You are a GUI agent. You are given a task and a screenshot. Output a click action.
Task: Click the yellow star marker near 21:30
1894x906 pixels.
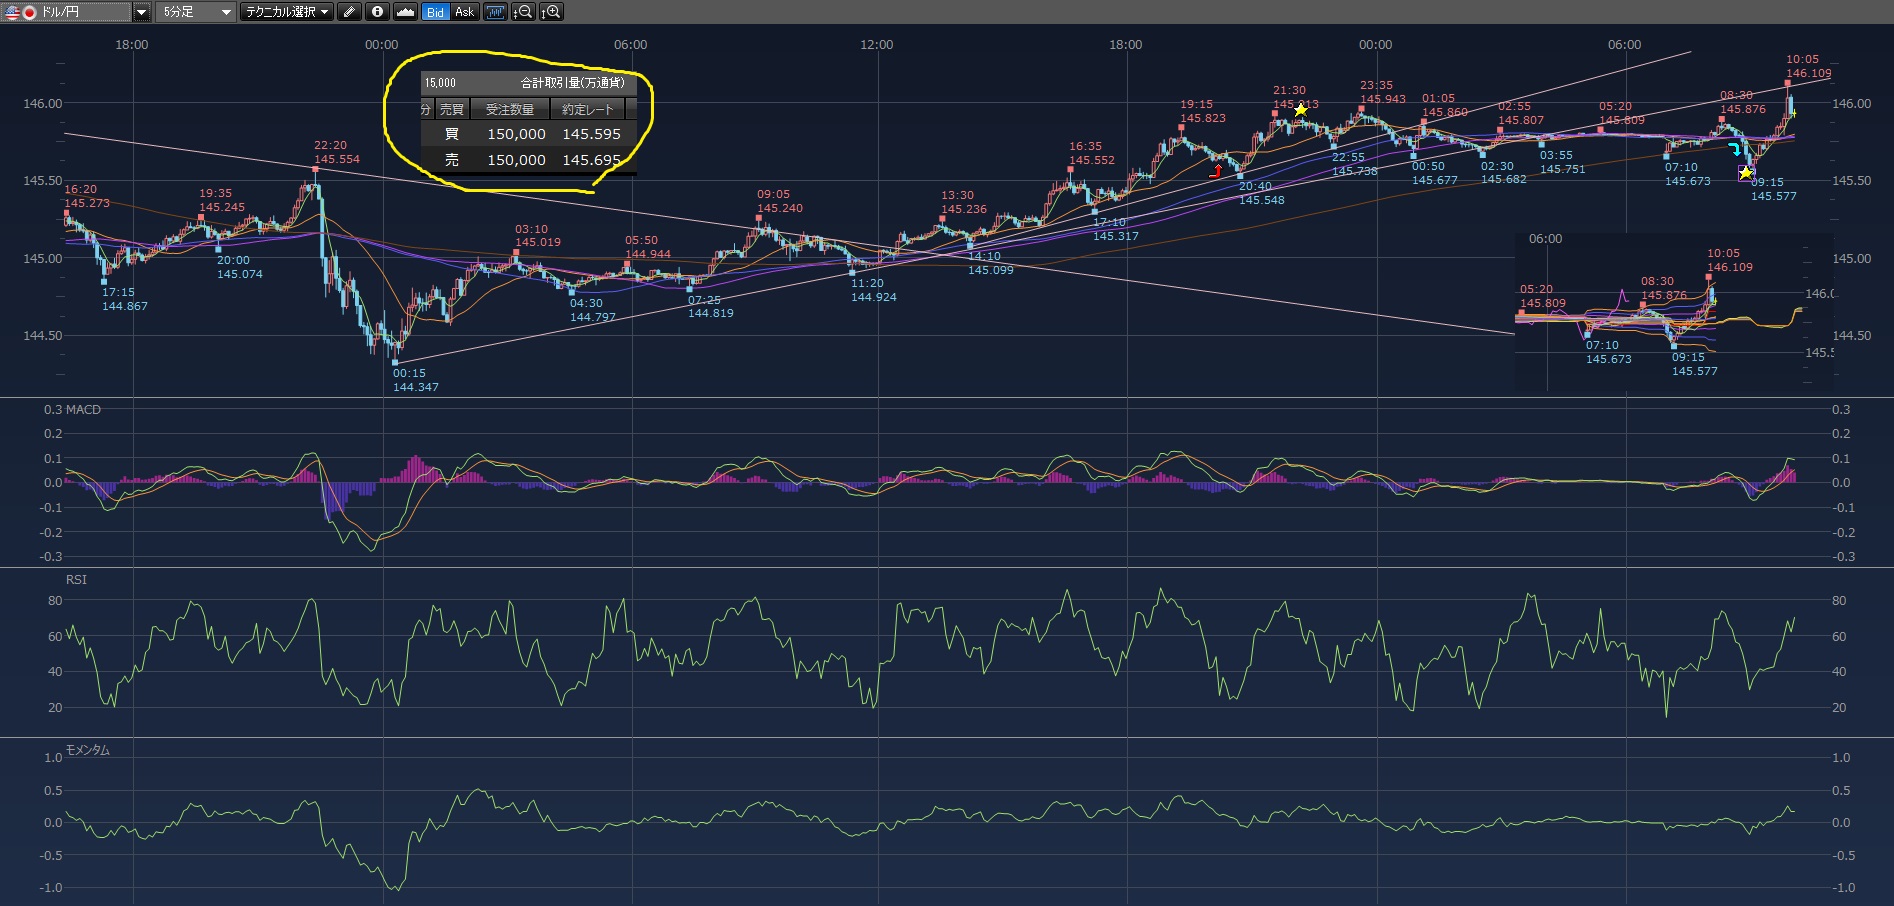[x=1300, y=110]
